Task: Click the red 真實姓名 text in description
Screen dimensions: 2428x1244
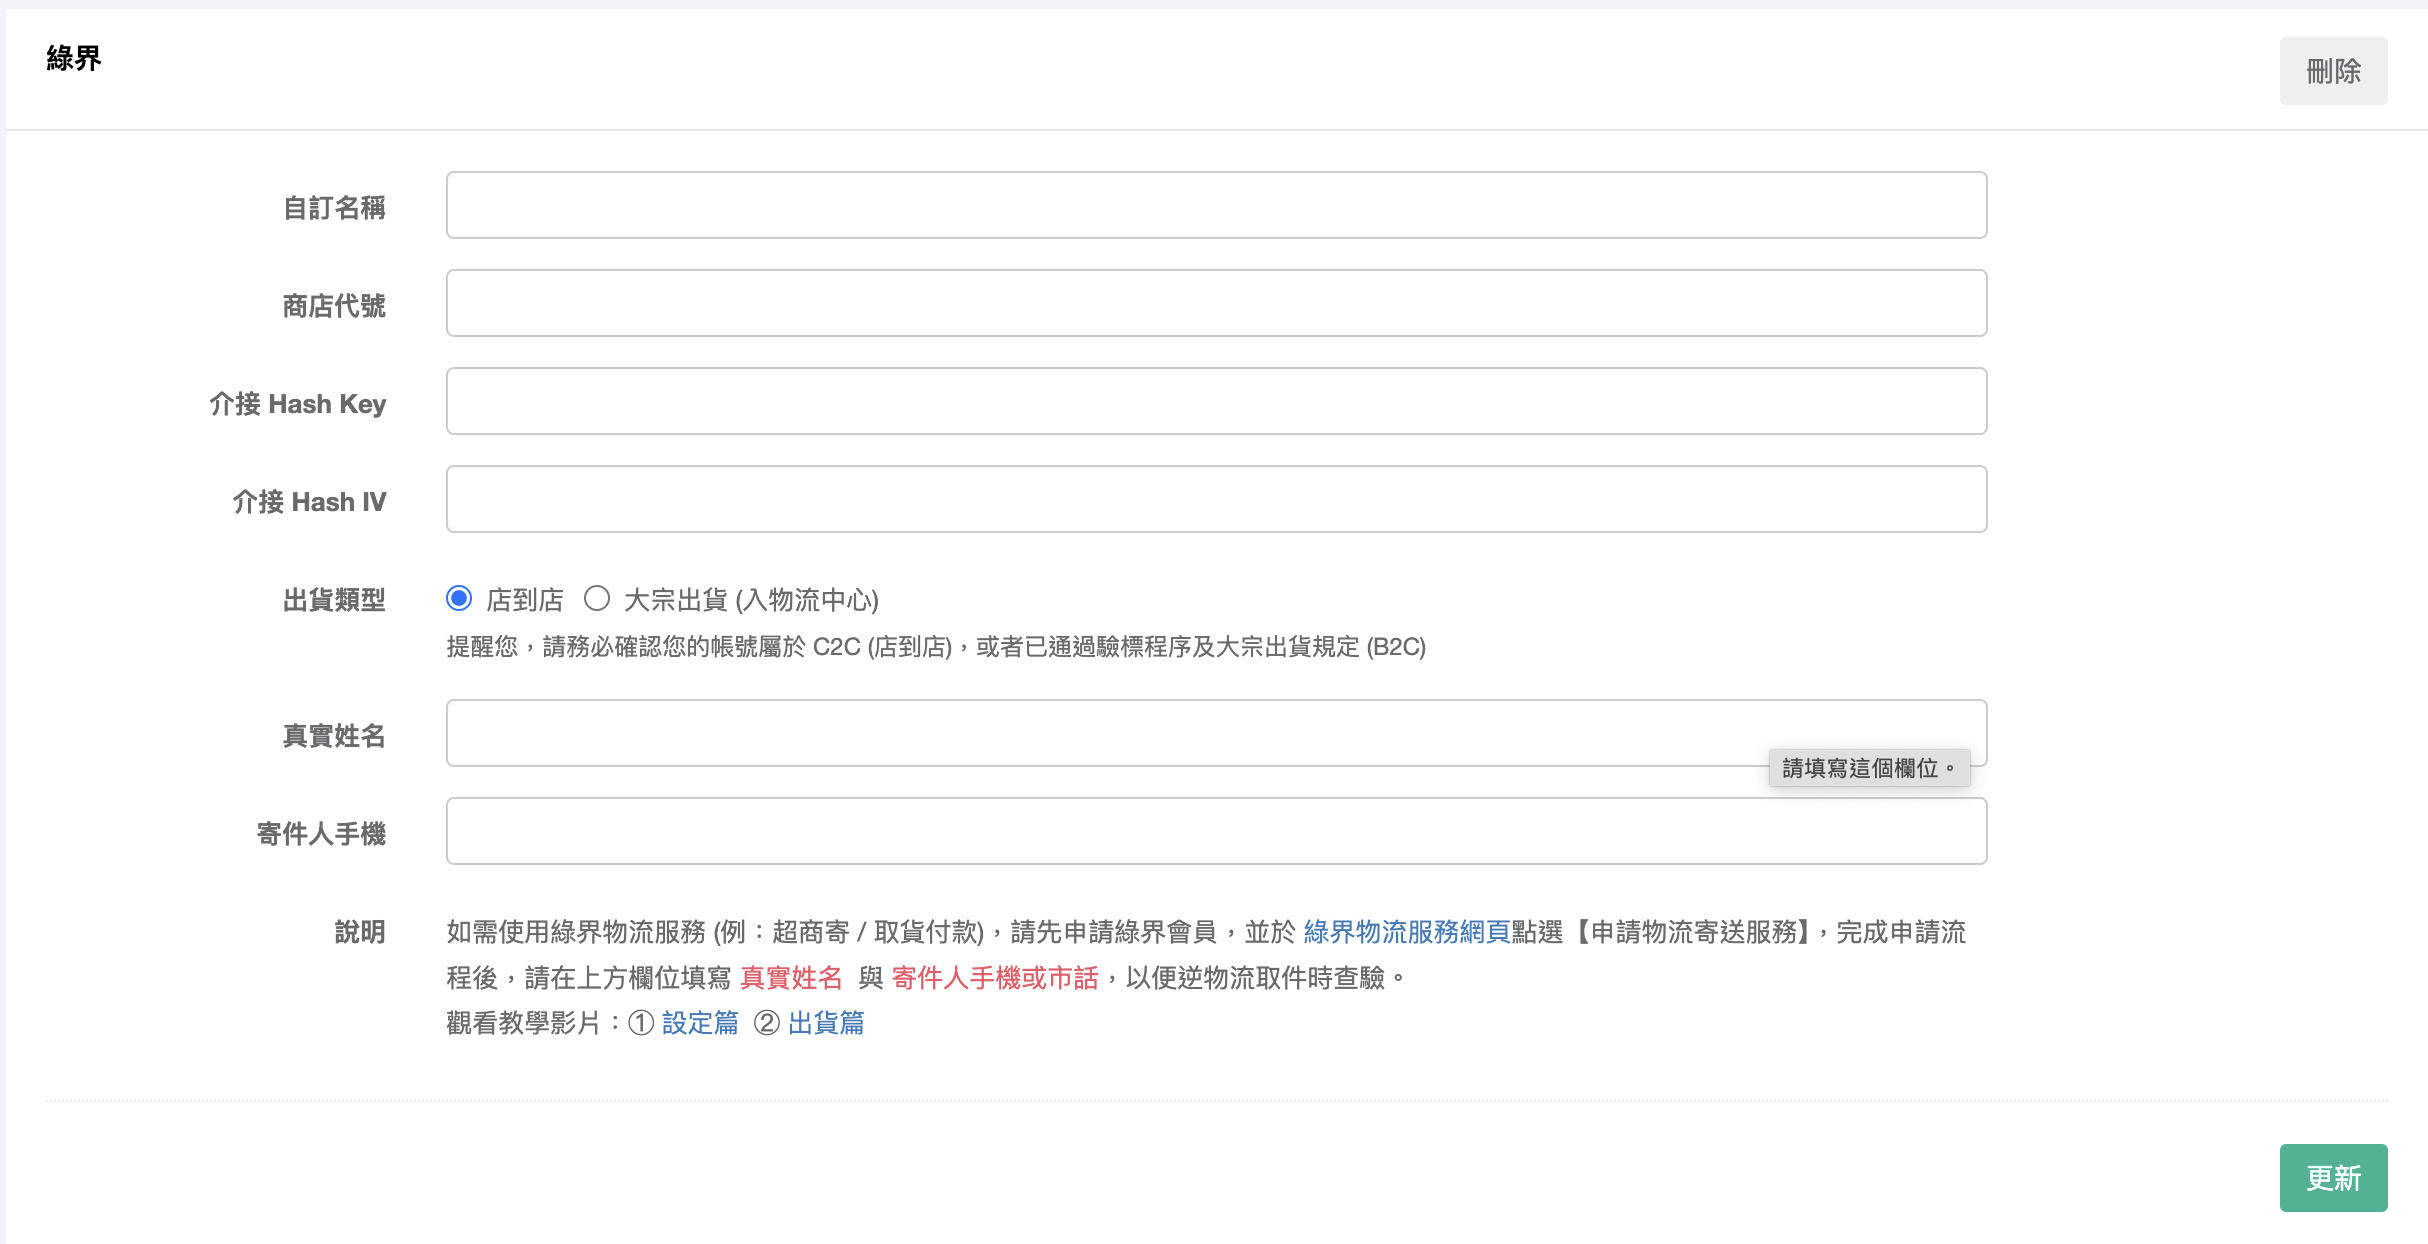Action: (791, 978)
